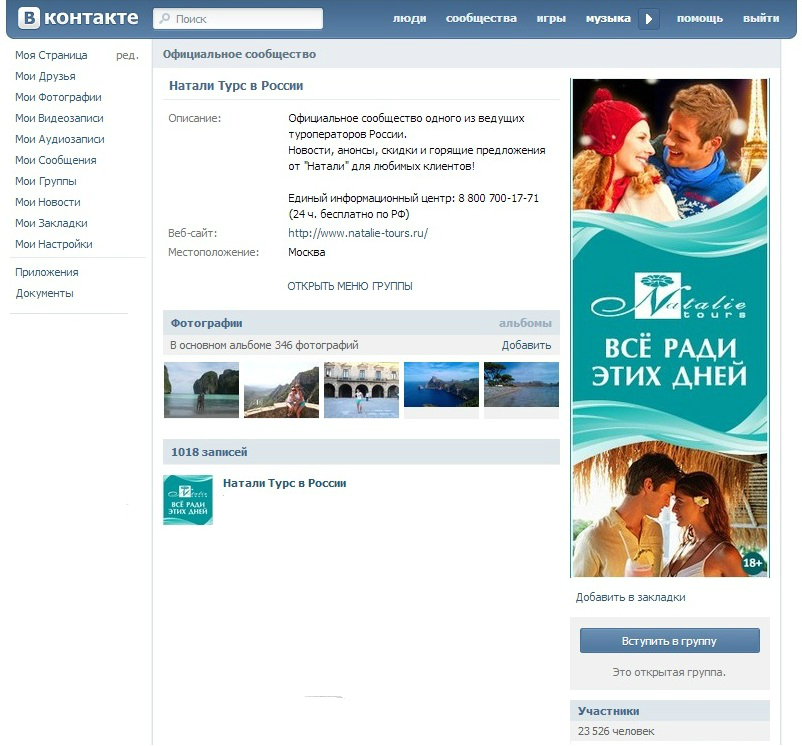Click the Вступить в группу button
802x746 pixels.
[670, 641]
